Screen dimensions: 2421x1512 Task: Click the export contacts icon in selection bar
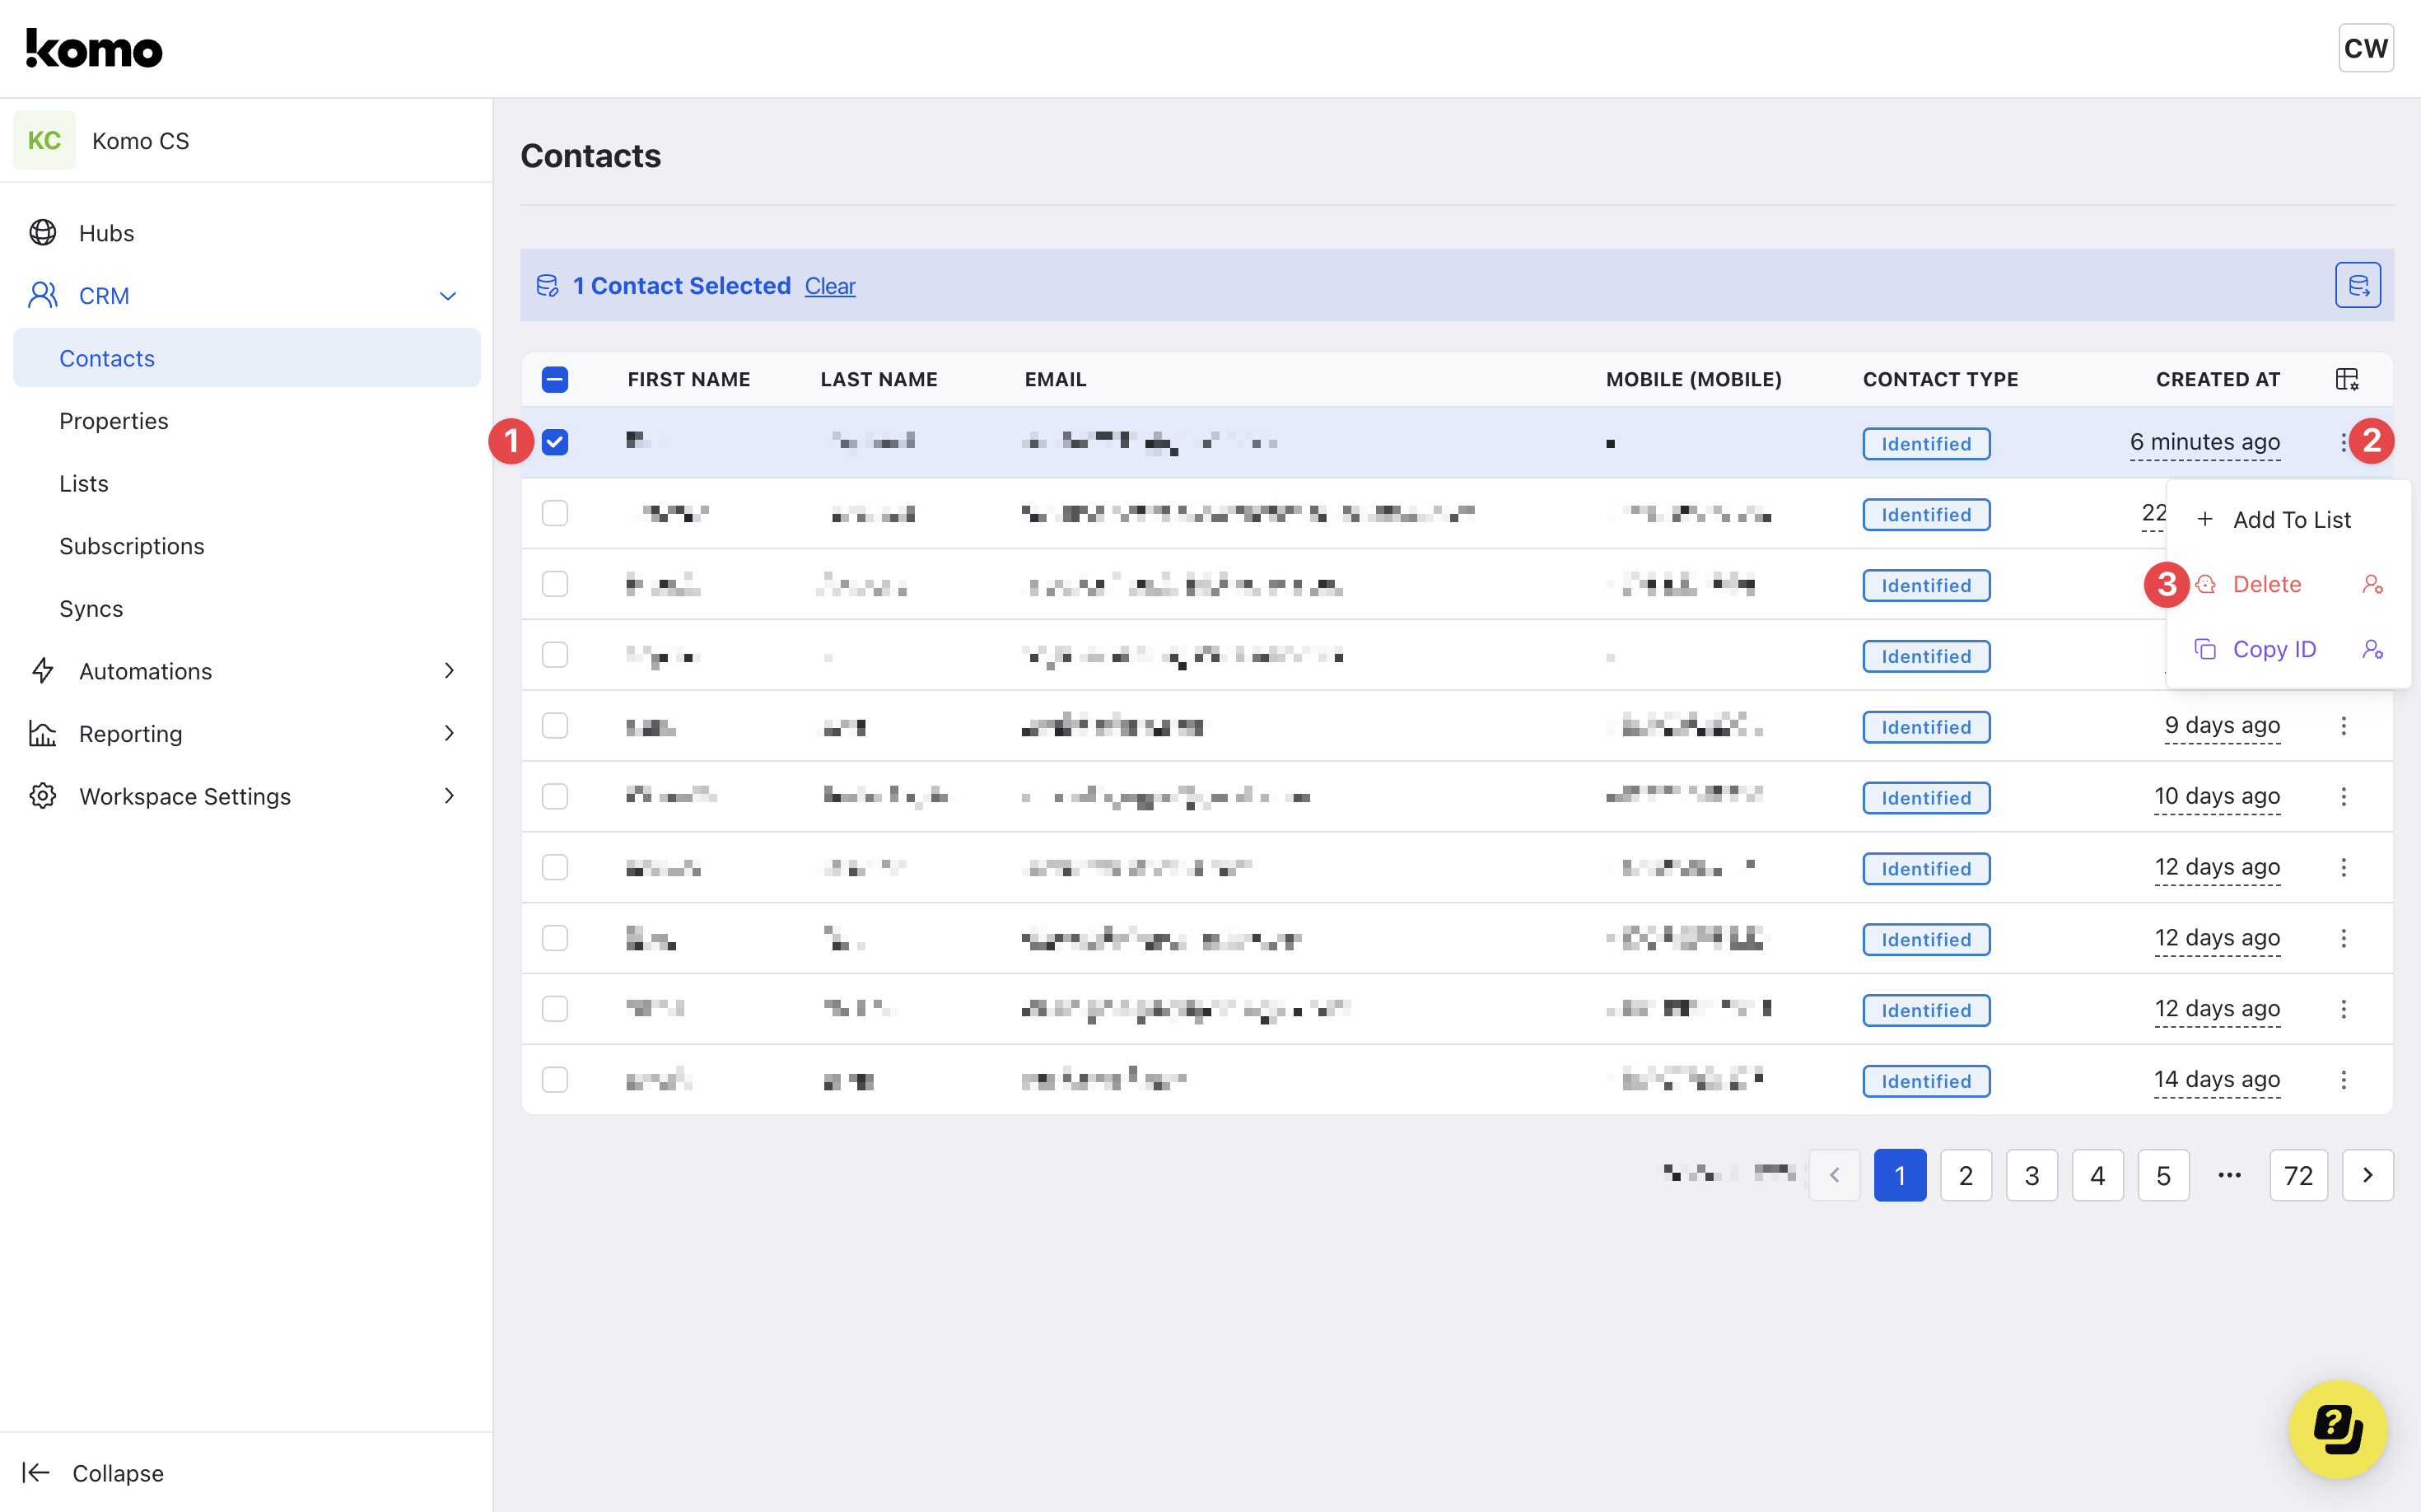pos(2357,285)
